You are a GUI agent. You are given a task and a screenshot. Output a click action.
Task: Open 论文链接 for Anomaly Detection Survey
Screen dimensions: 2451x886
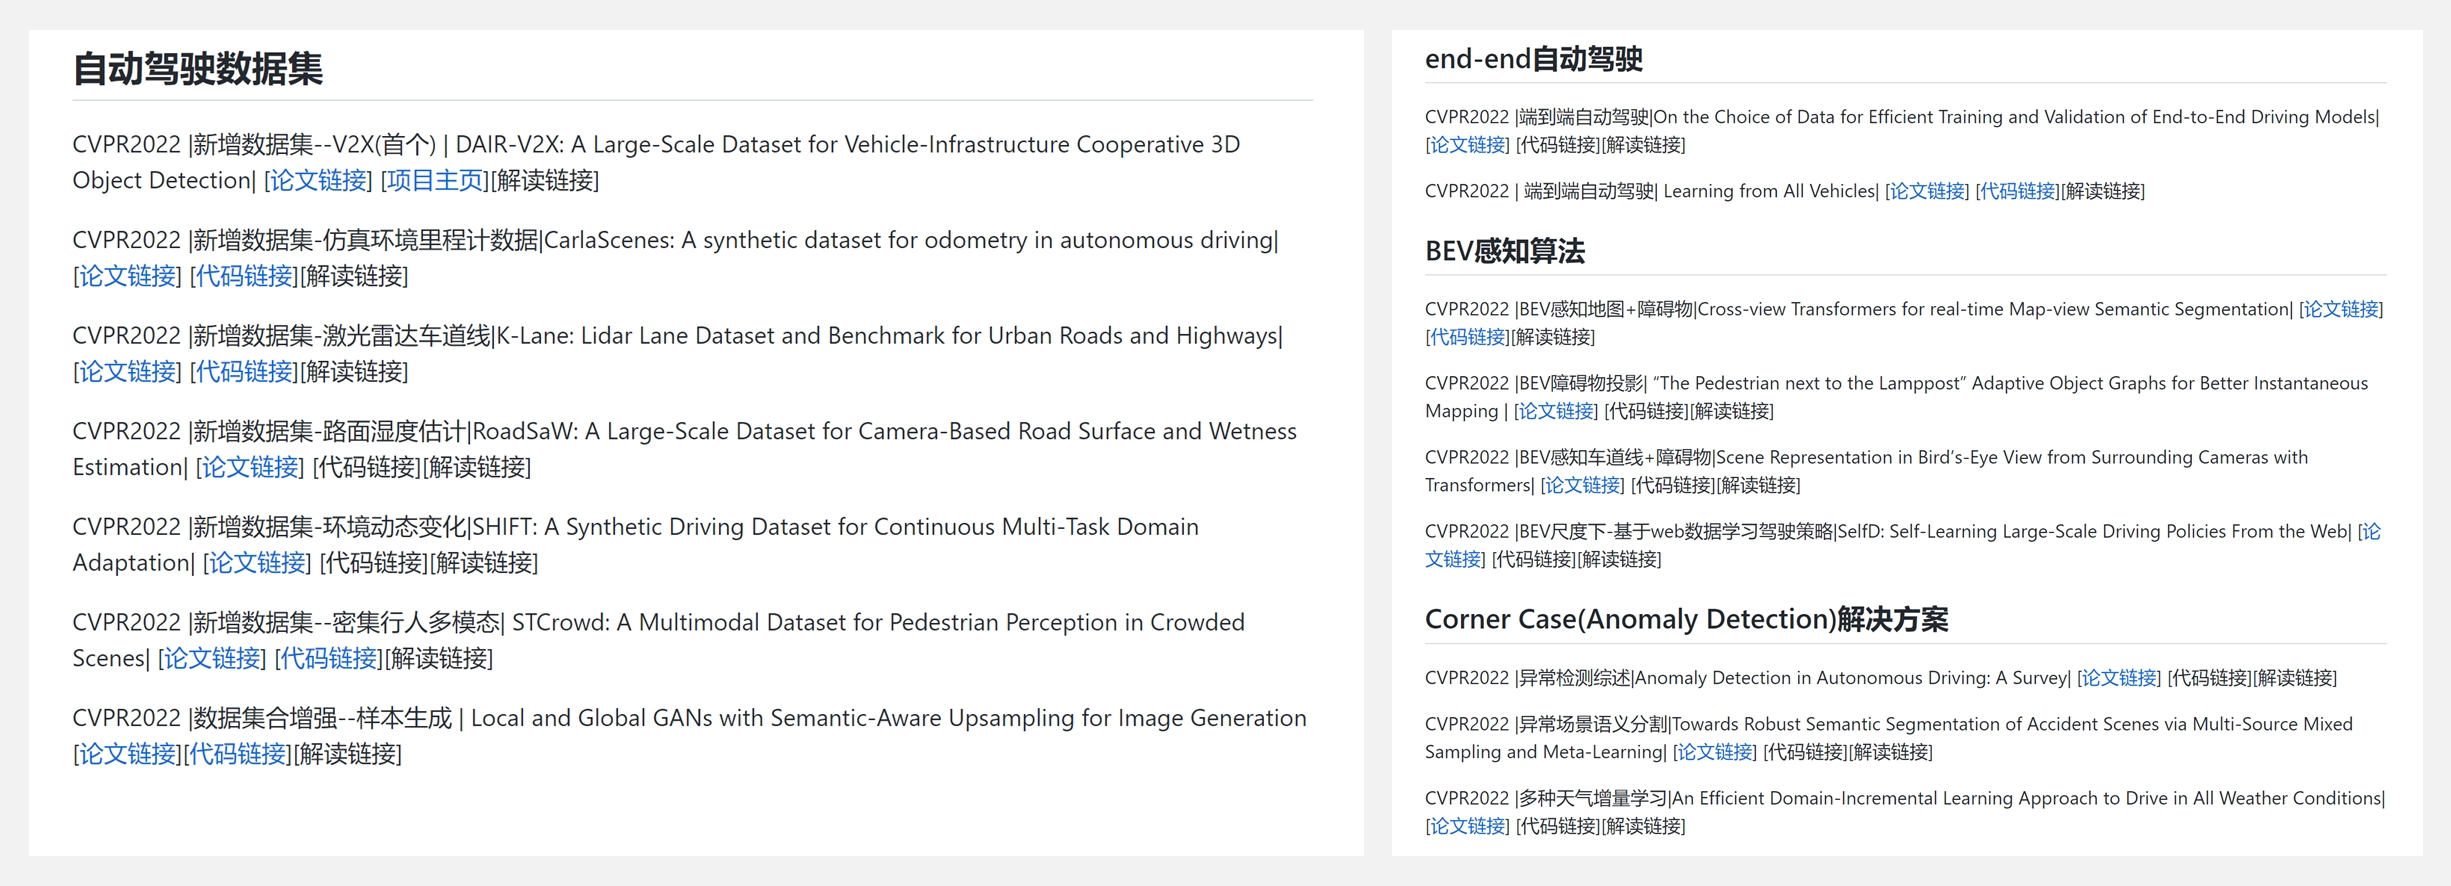tap(2119, 678)
